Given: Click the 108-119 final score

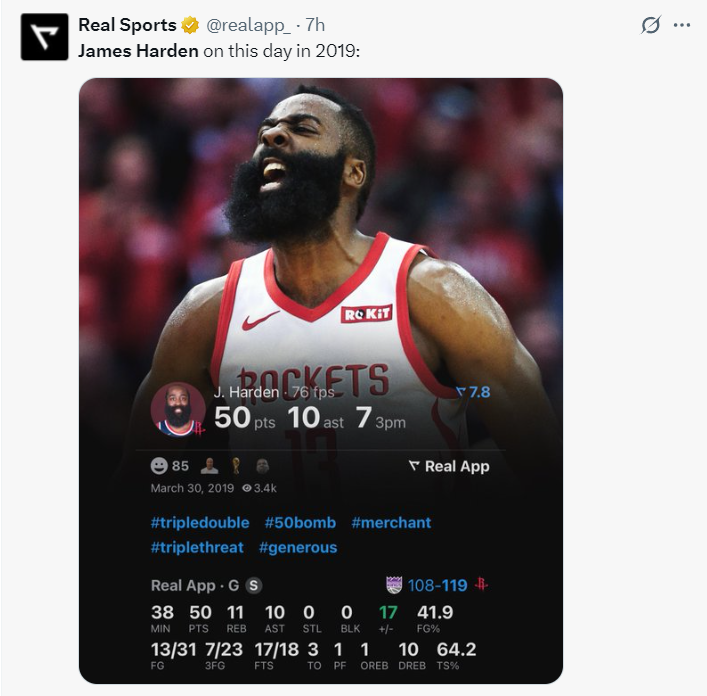Looking at the screenshot, I should tap(437, 585).
